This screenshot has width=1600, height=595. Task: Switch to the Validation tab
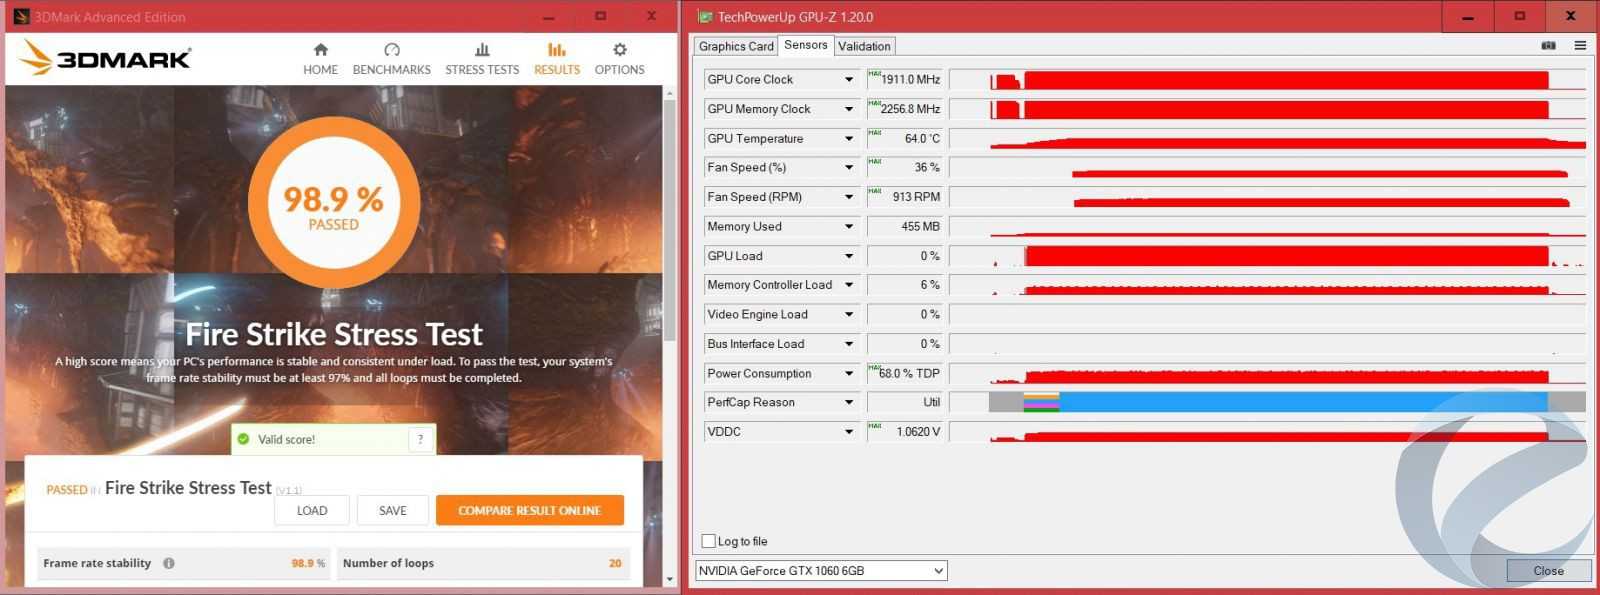864,46
